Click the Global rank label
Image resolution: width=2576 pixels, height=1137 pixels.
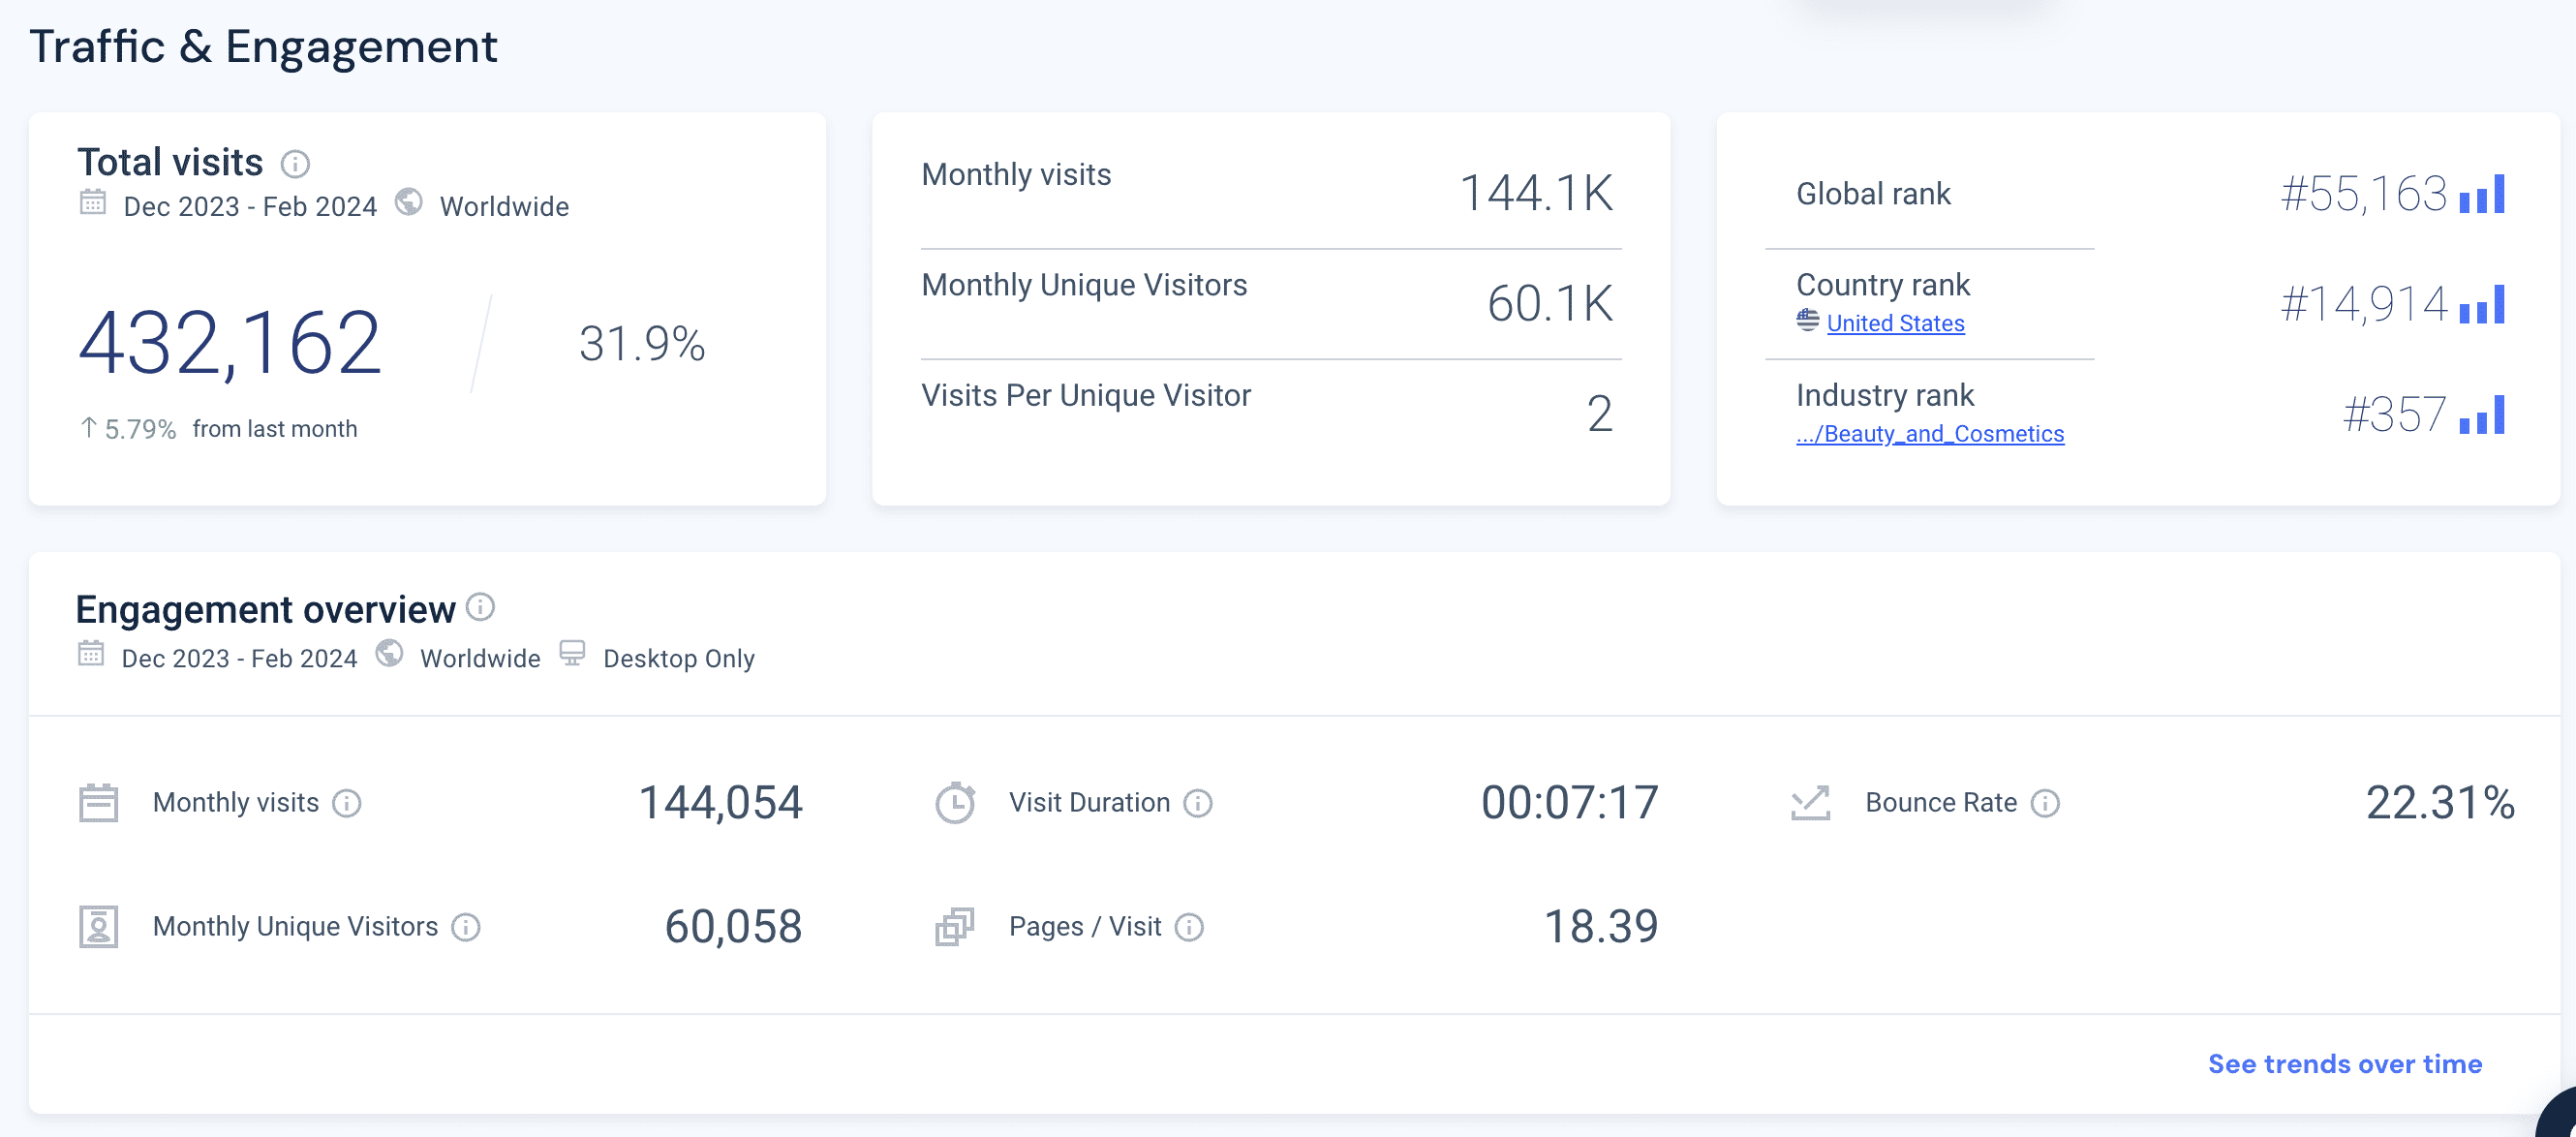click(1873, 193)
